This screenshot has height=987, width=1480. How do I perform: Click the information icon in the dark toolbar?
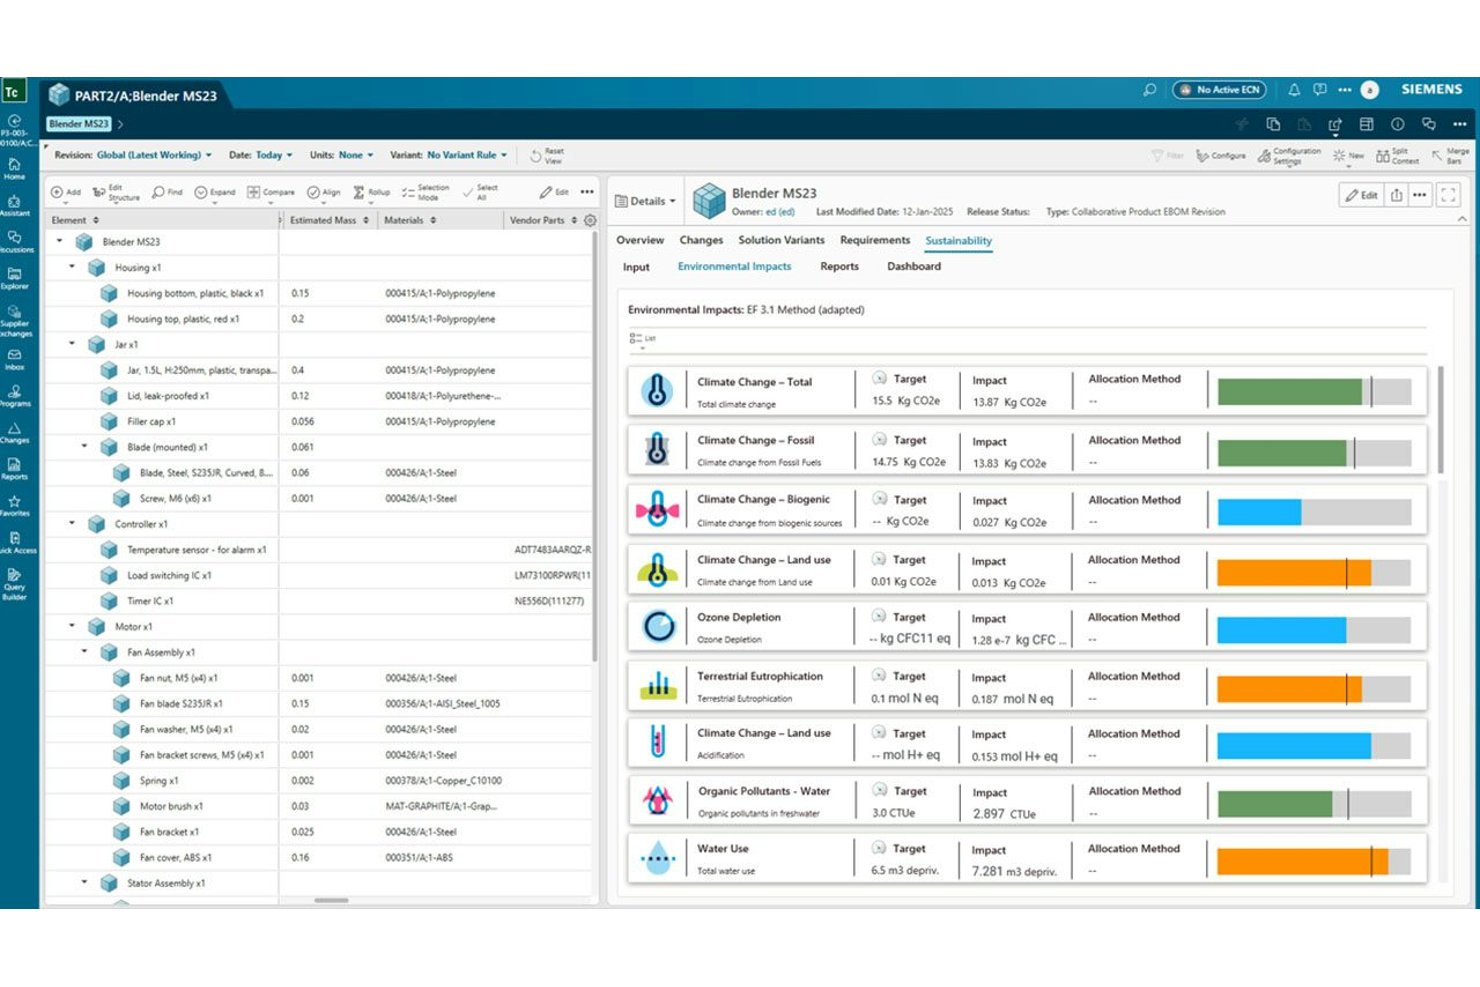click(x=1397, y=124)
